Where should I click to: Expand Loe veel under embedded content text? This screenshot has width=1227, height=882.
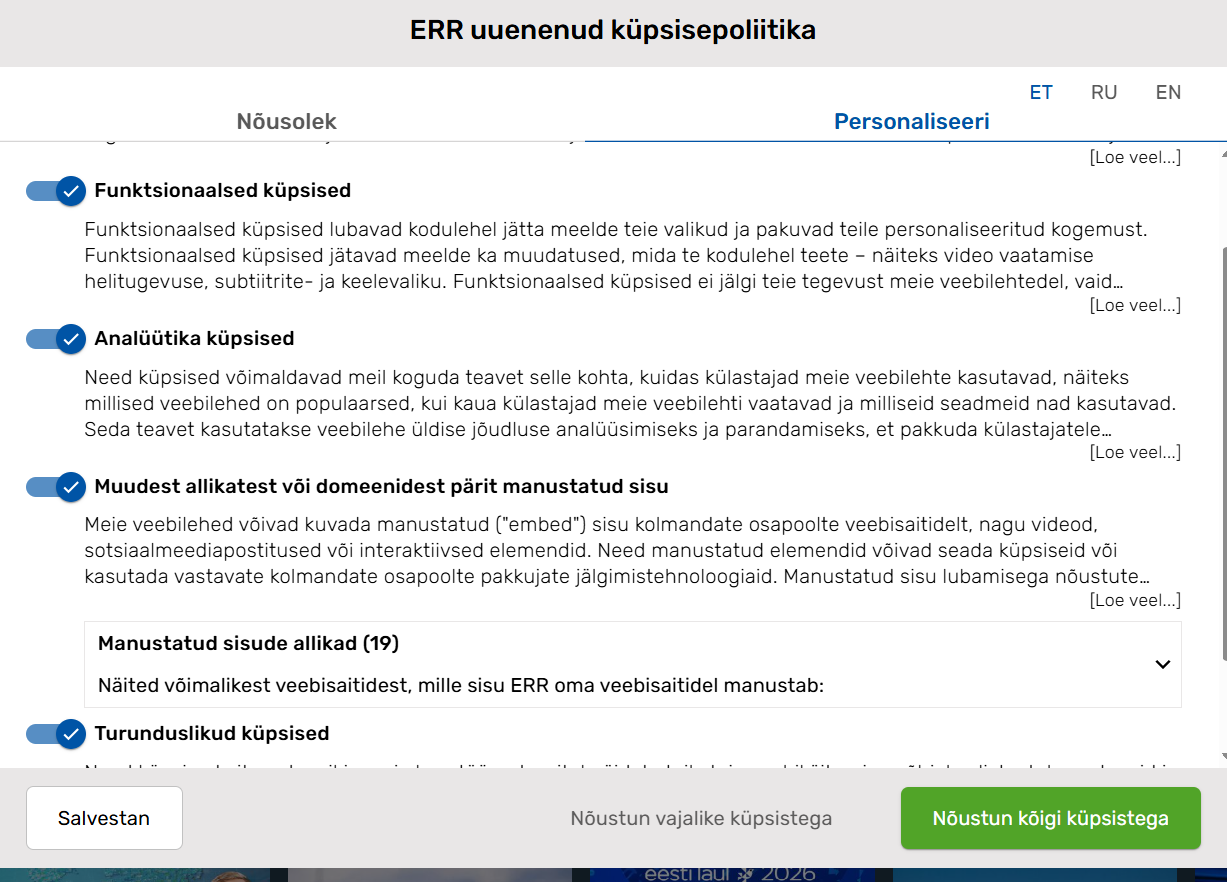click(1135, 601)
